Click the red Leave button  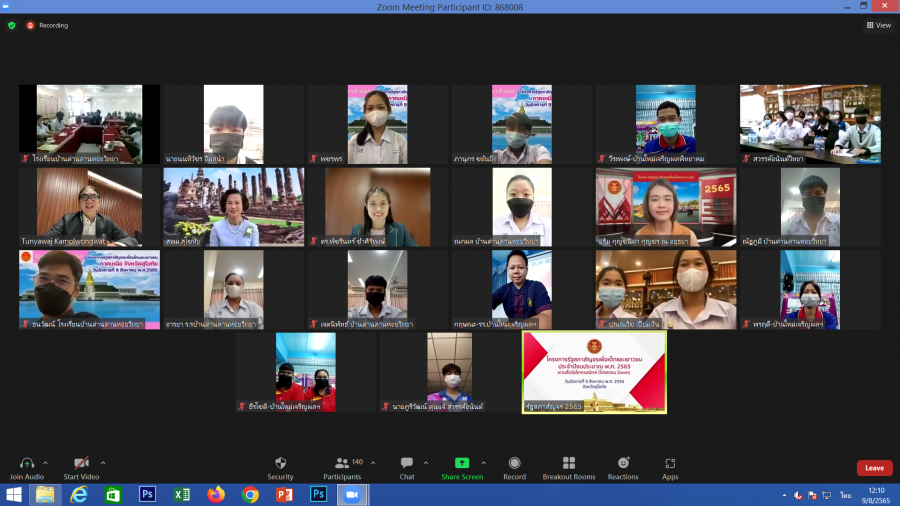pos(874,468)
